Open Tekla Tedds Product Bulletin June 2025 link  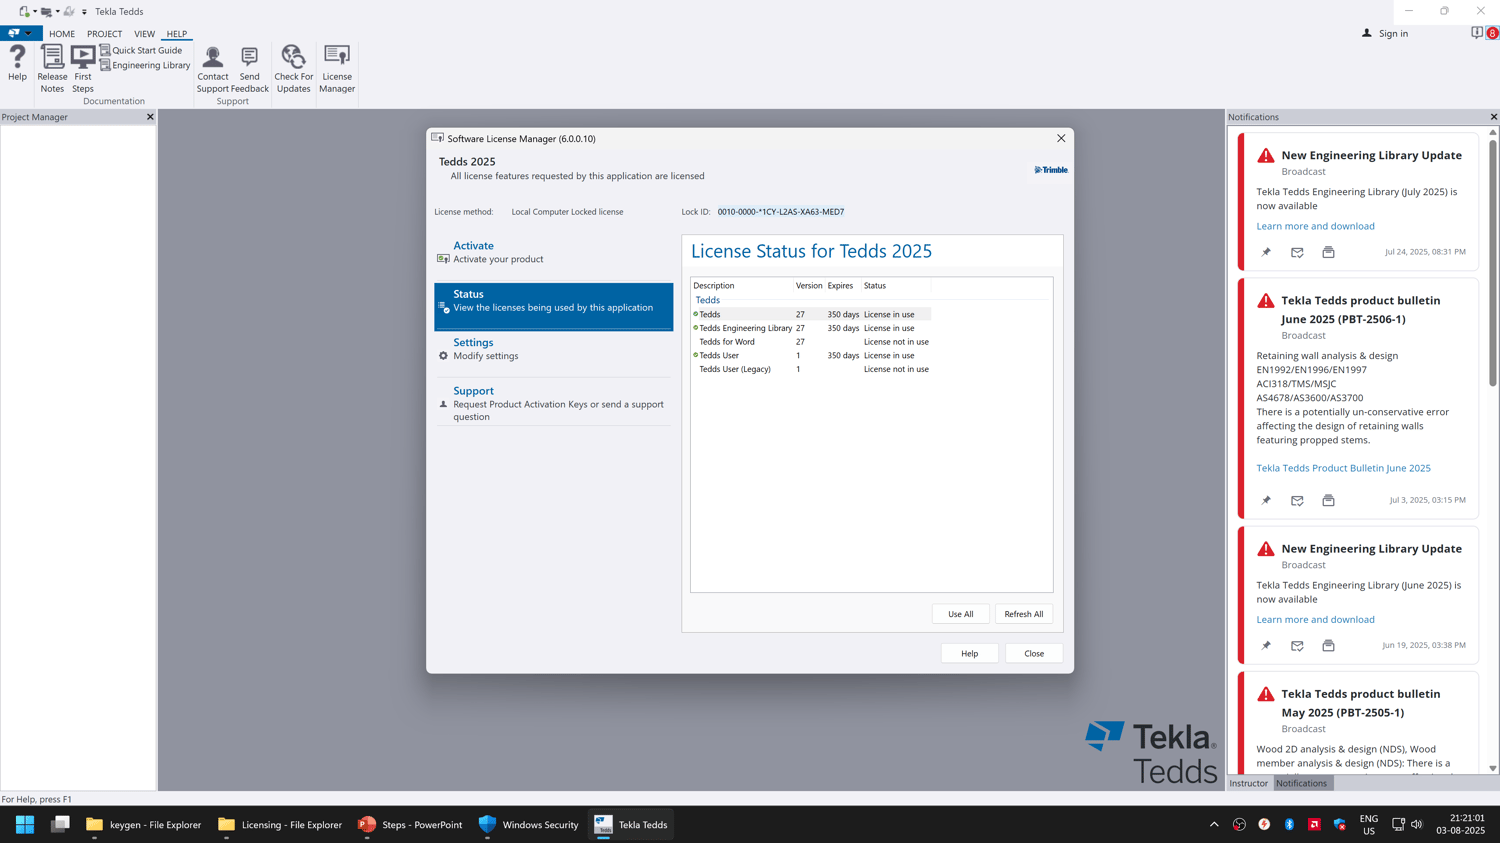pyautogui.click(x=1343, y=468)
